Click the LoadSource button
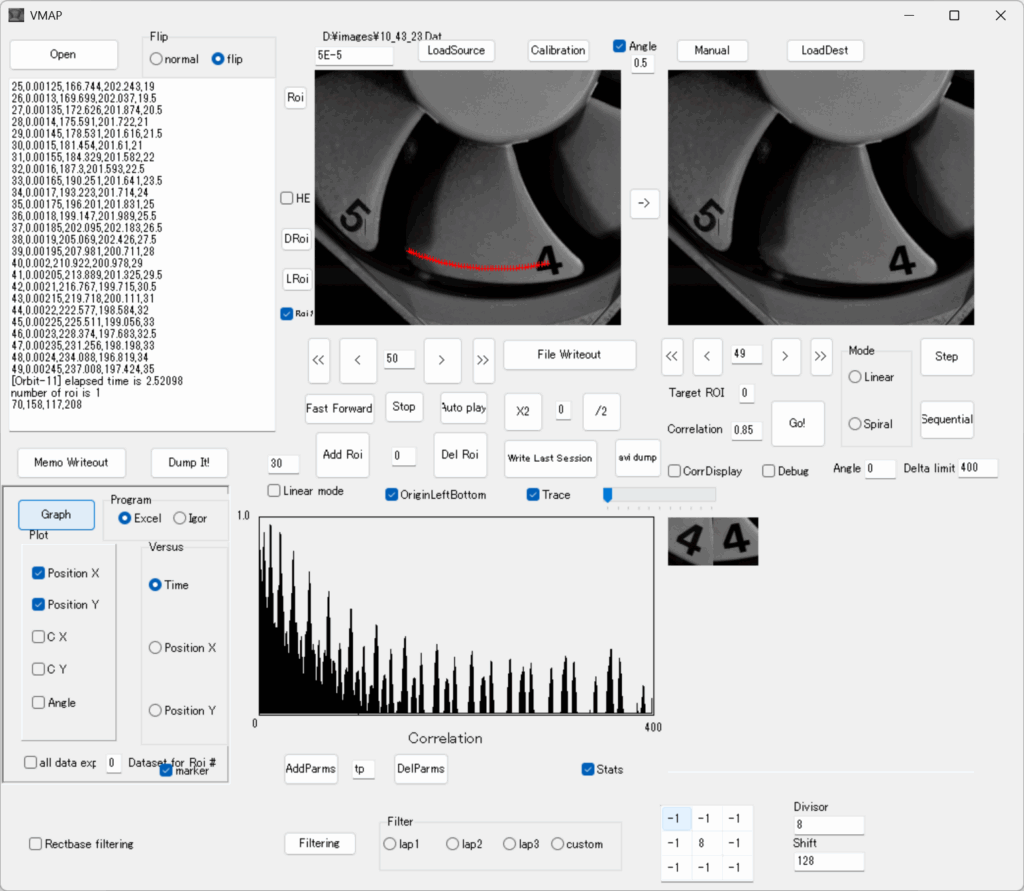The height and width of the screenshot is (891, 1024). pyautogui.click(x=455, y=50)
